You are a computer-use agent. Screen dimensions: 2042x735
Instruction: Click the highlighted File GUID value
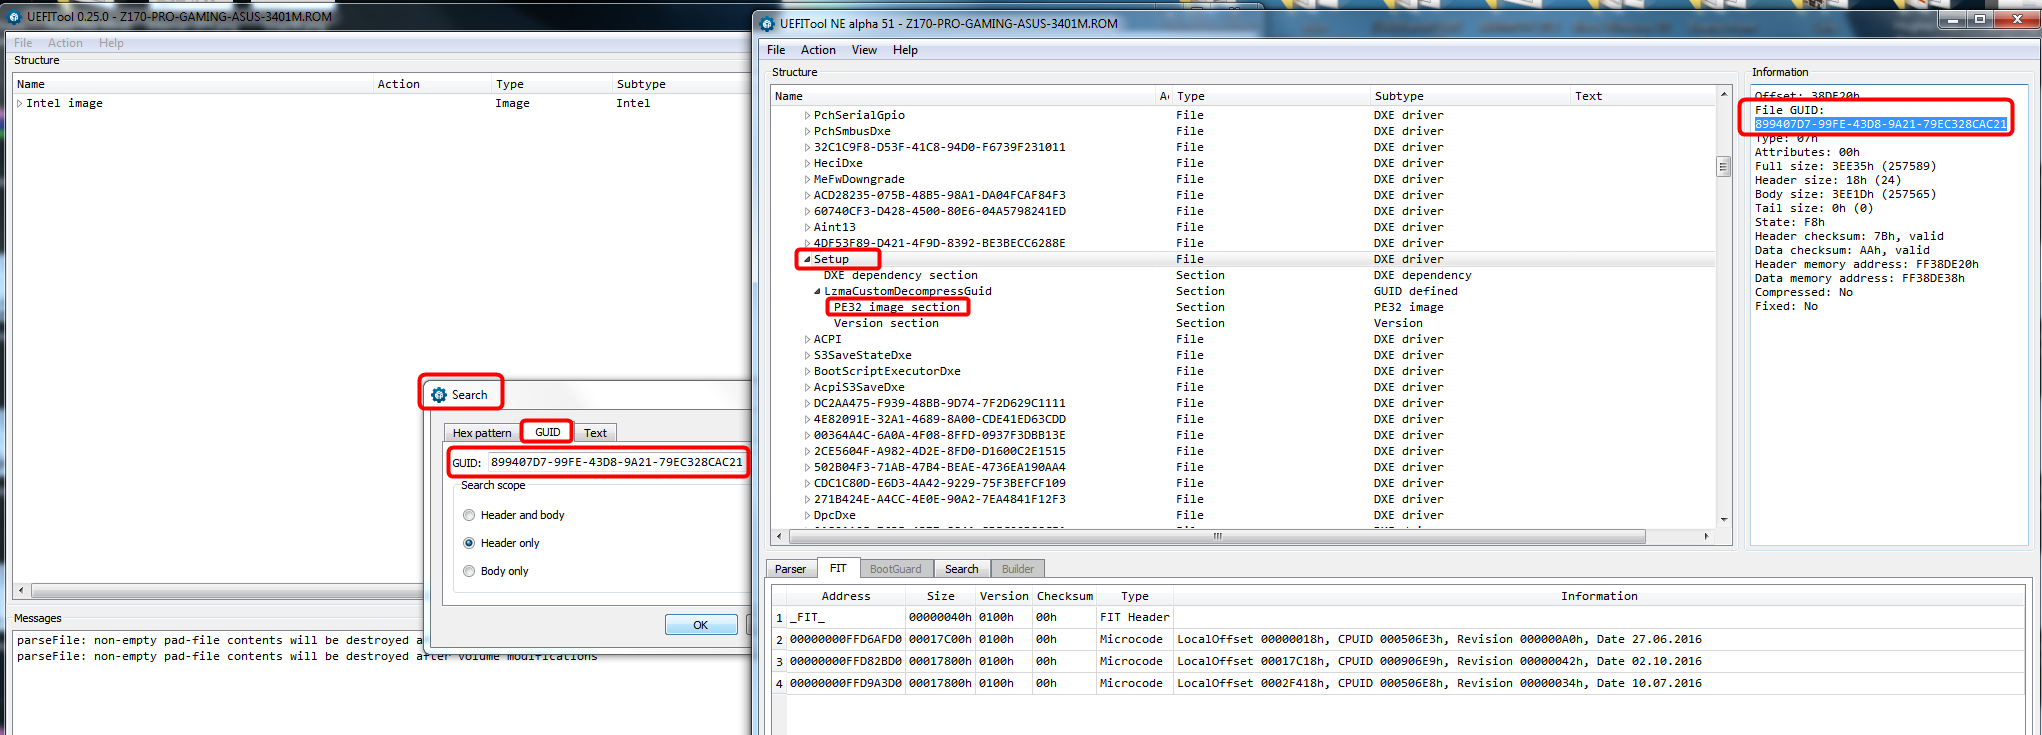1880,124
